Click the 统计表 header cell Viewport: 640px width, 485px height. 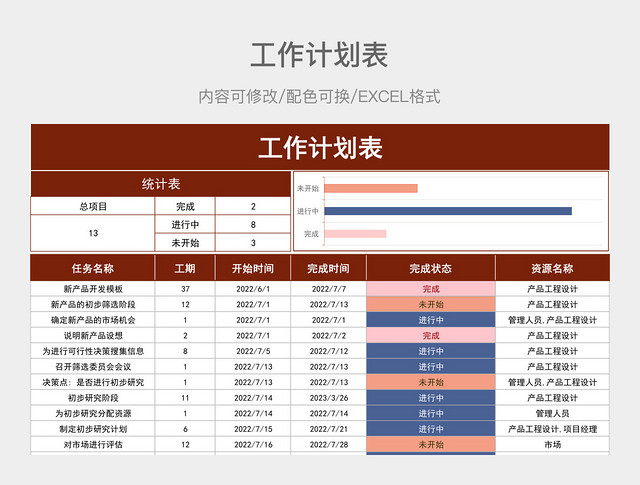pos(161,184)
